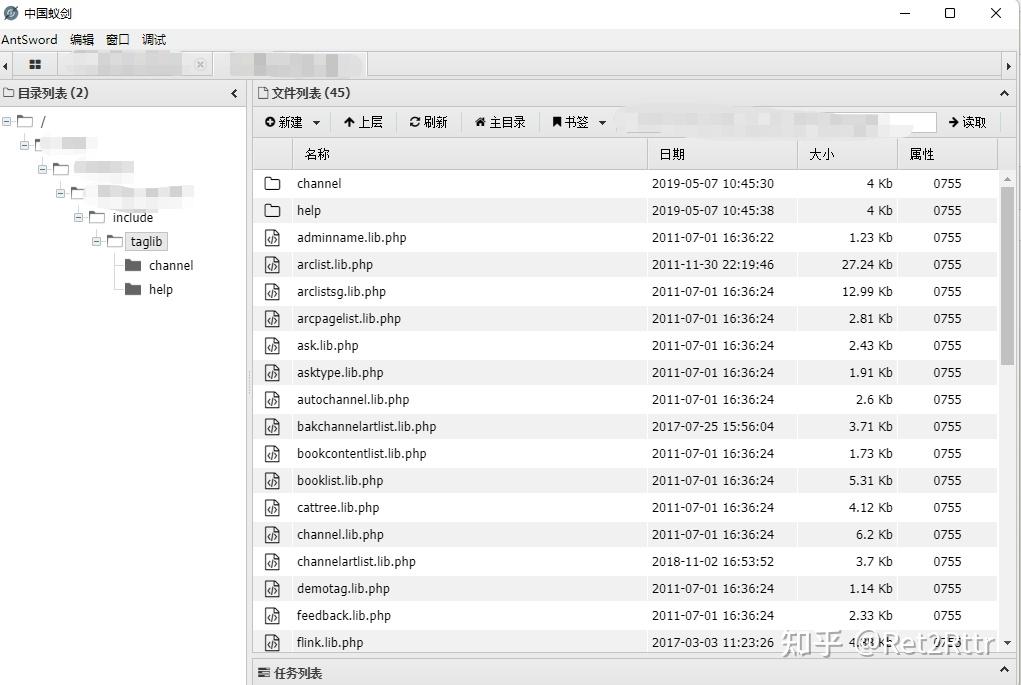Click the 读取 read button
The width and height of the screenshot is (1021, 685).
[x=969, y=121]
